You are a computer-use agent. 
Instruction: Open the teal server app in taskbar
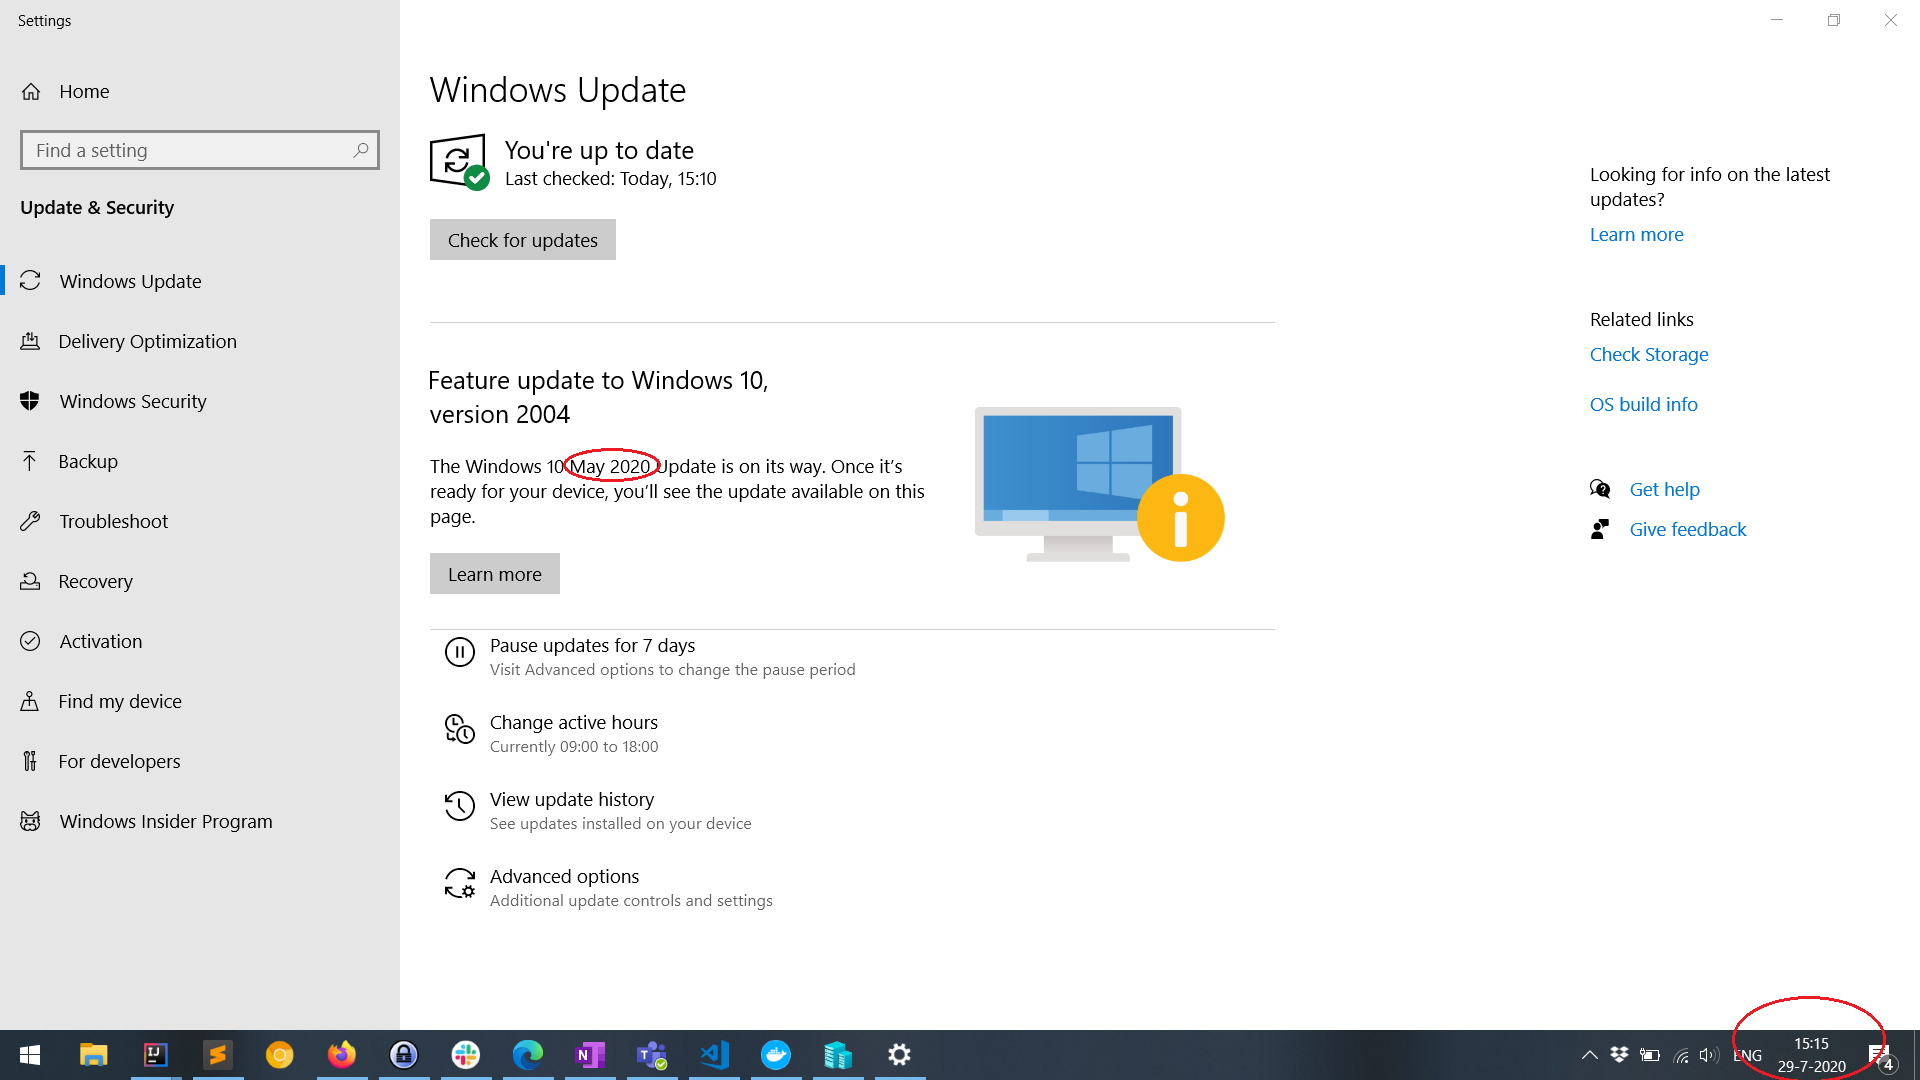[x=838, y=1055]
